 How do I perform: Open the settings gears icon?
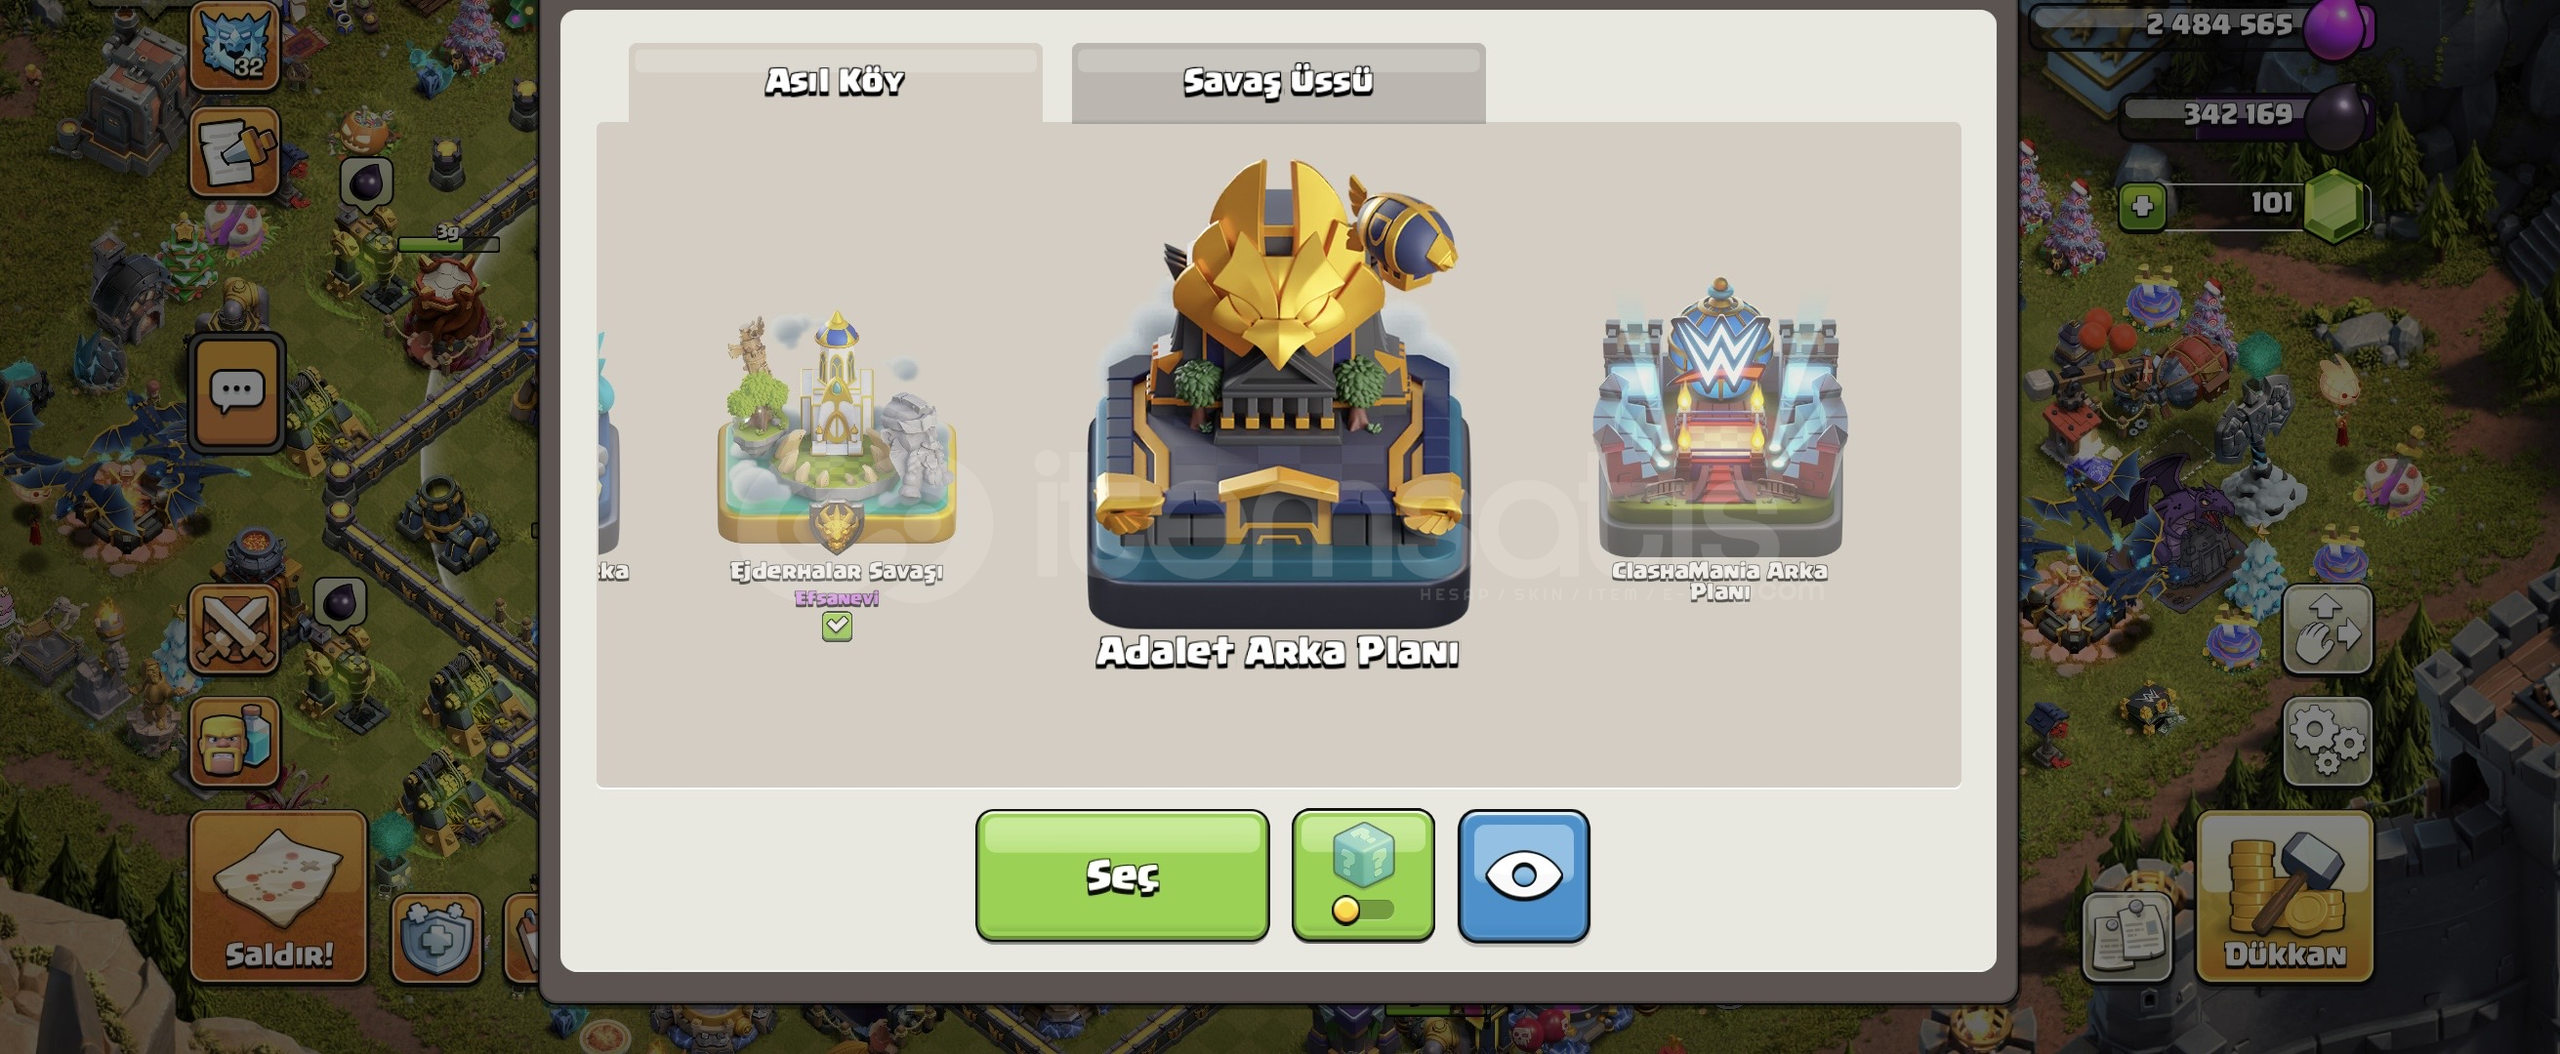coord(2328,741)
